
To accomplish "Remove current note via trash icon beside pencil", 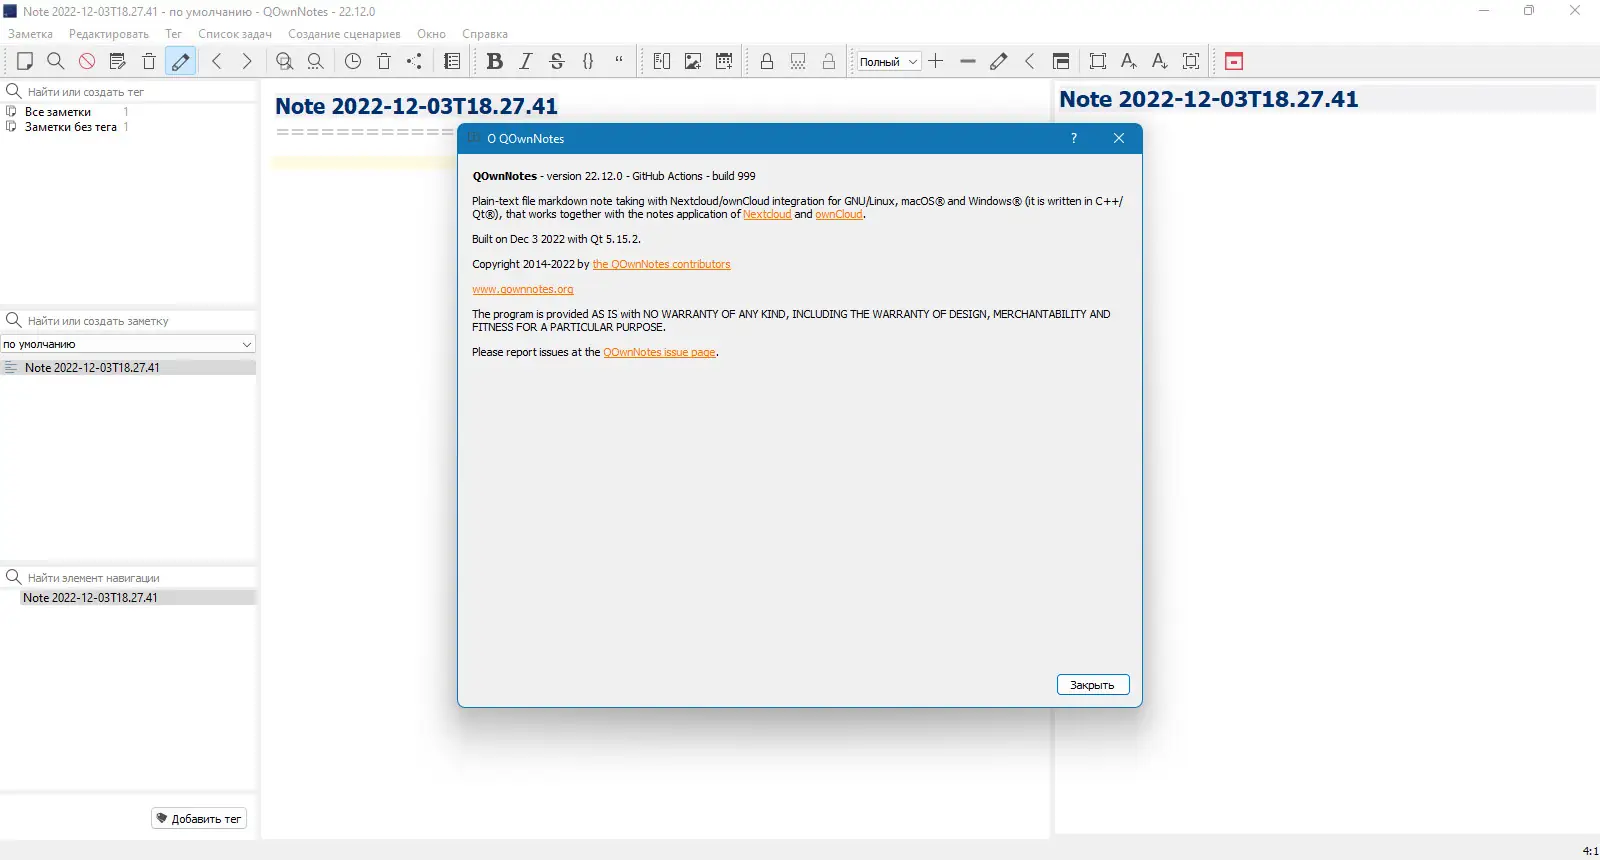I will pos(149,61).
